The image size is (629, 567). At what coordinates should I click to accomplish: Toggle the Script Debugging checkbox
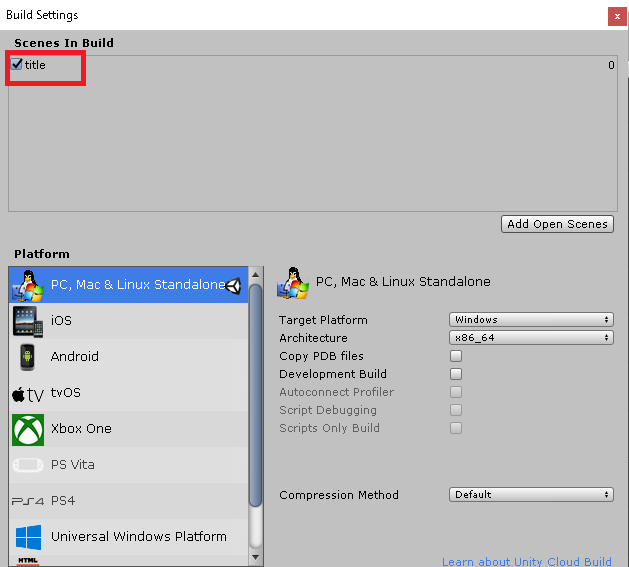tap(456, 410)
